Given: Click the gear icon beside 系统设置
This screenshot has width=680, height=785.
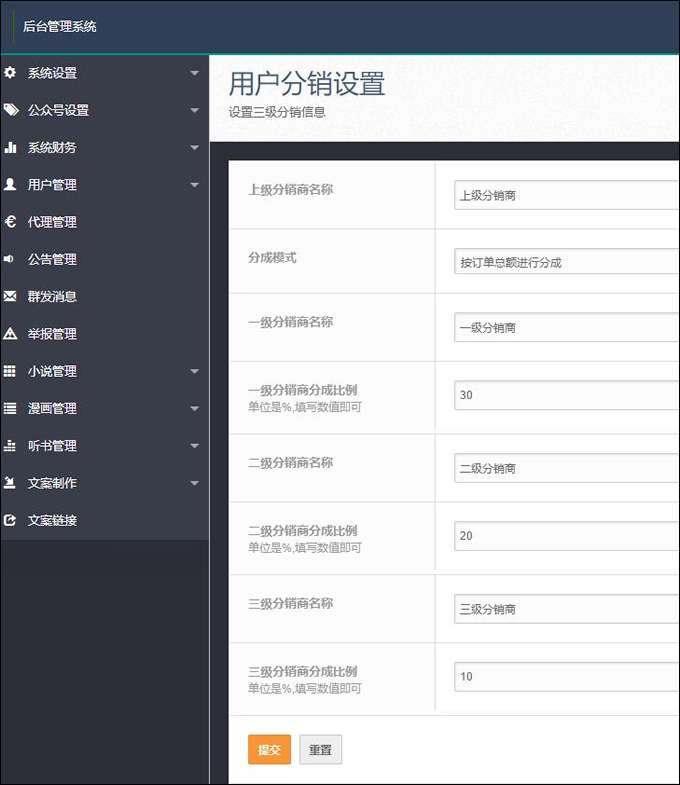Looking at the screenshot, I should click(10, 73).
